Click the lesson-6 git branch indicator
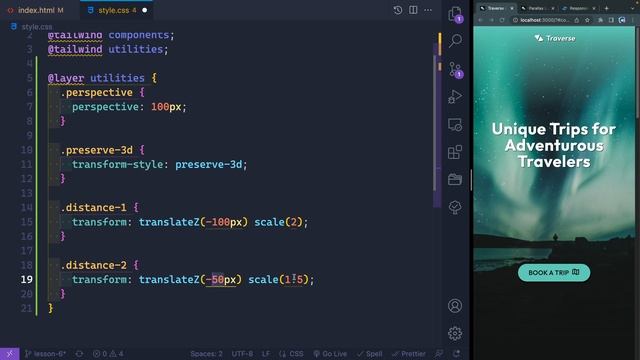The width and height of the screenshot is (640, 360). (x=45, y=354)
